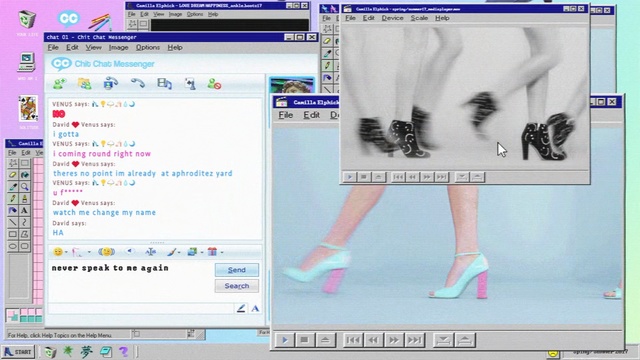Open Image menu in Chit Chat Messenger
Image resolution: width=640 pixels, height=360 pixels.
(118, 47)
